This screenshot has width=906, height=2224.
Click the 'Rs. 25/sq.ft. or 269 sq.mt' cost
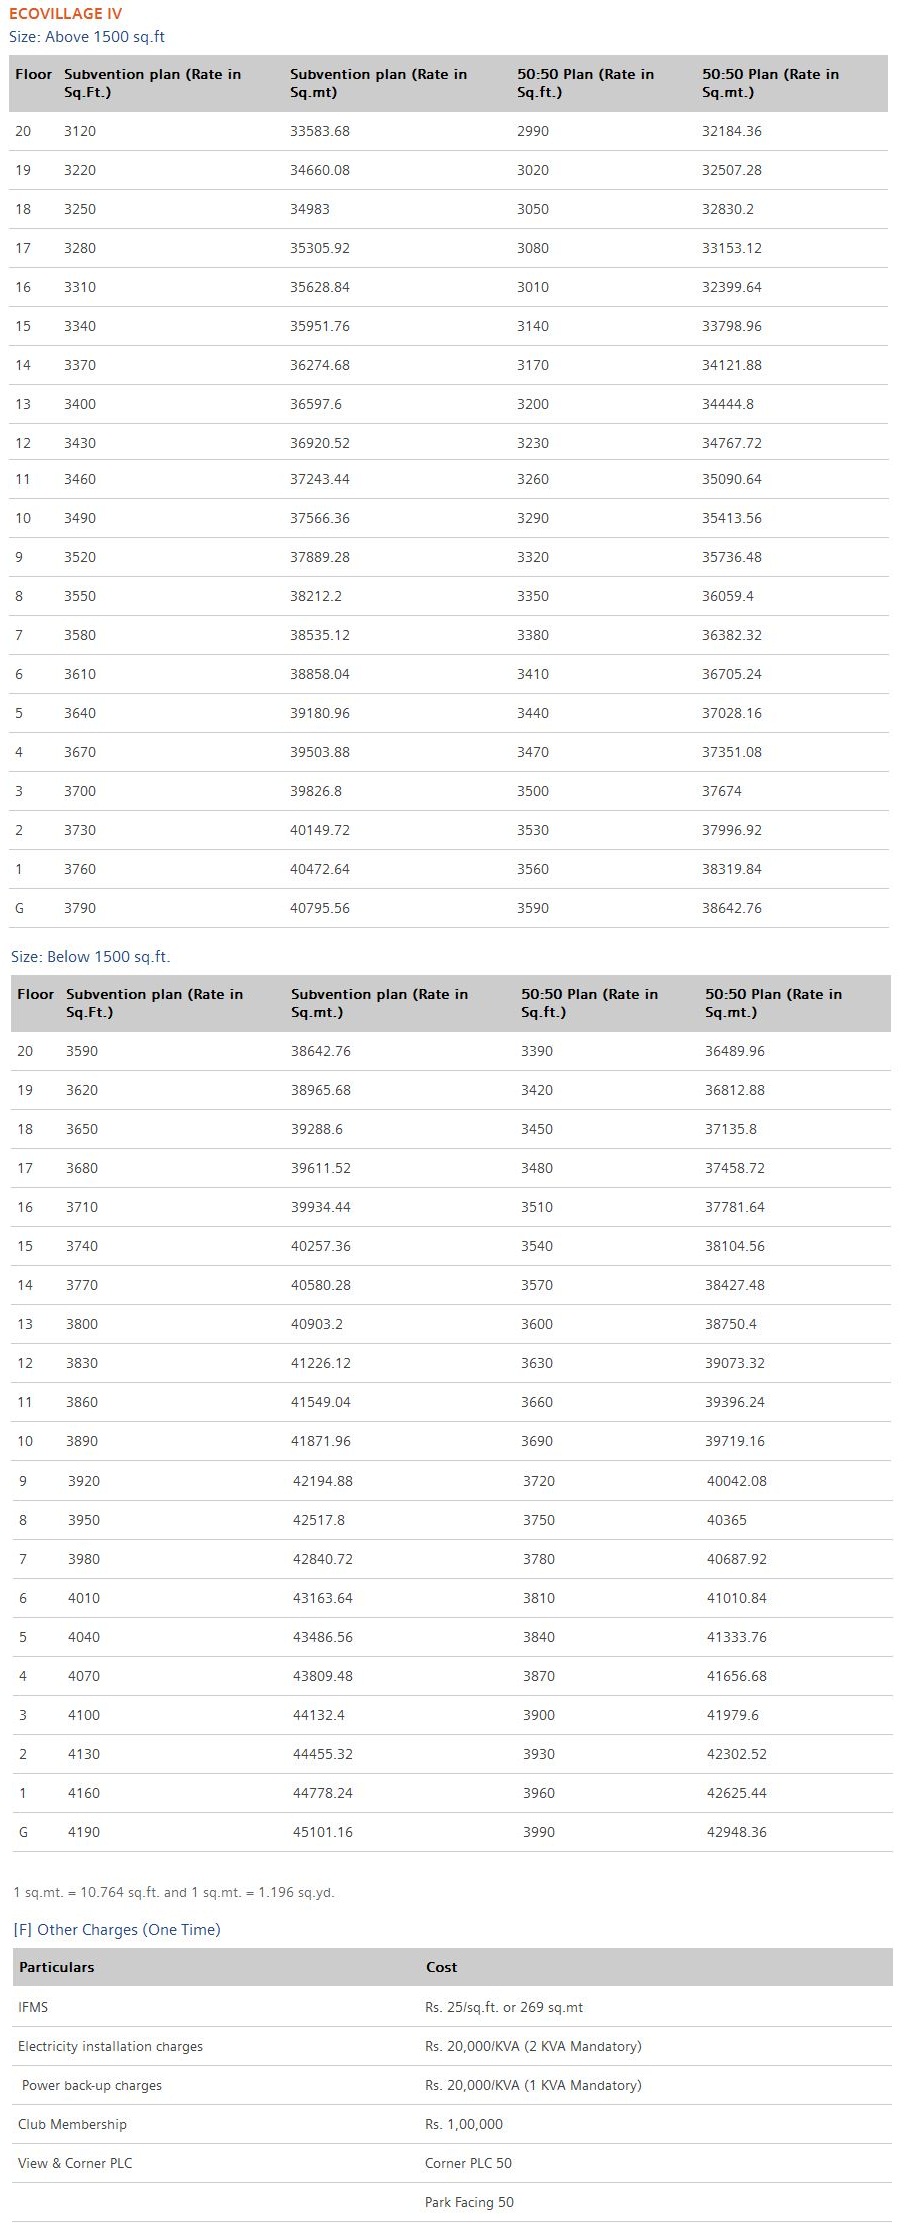coord(504,2007)
